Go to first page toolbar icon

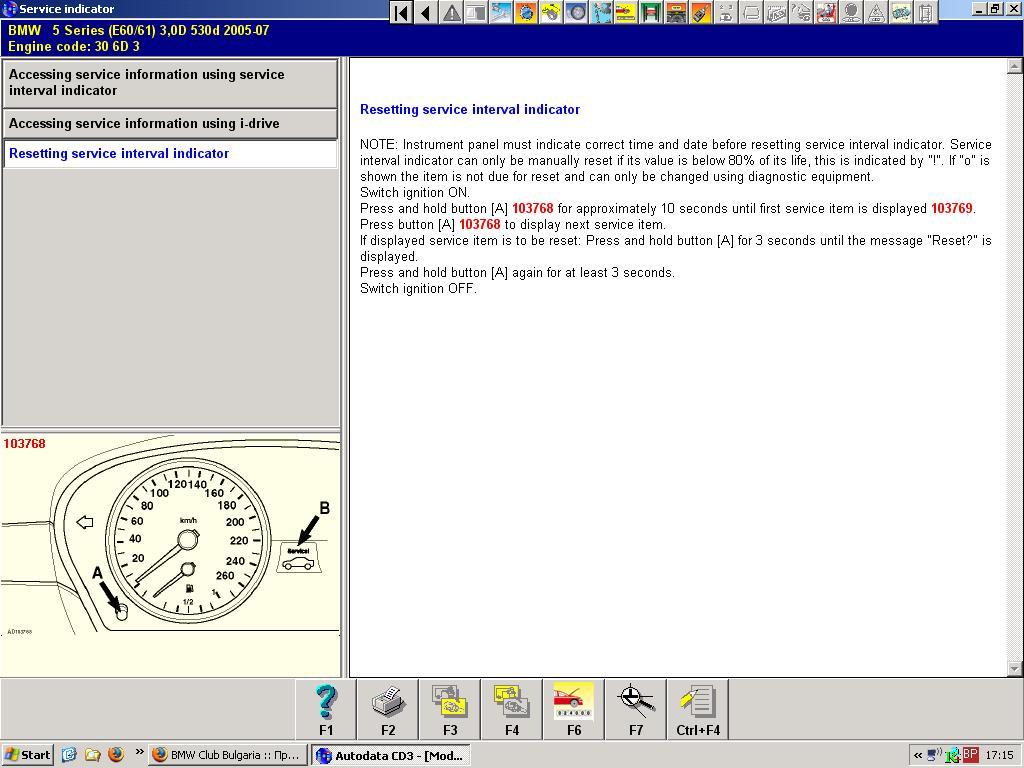click(402, 12)
